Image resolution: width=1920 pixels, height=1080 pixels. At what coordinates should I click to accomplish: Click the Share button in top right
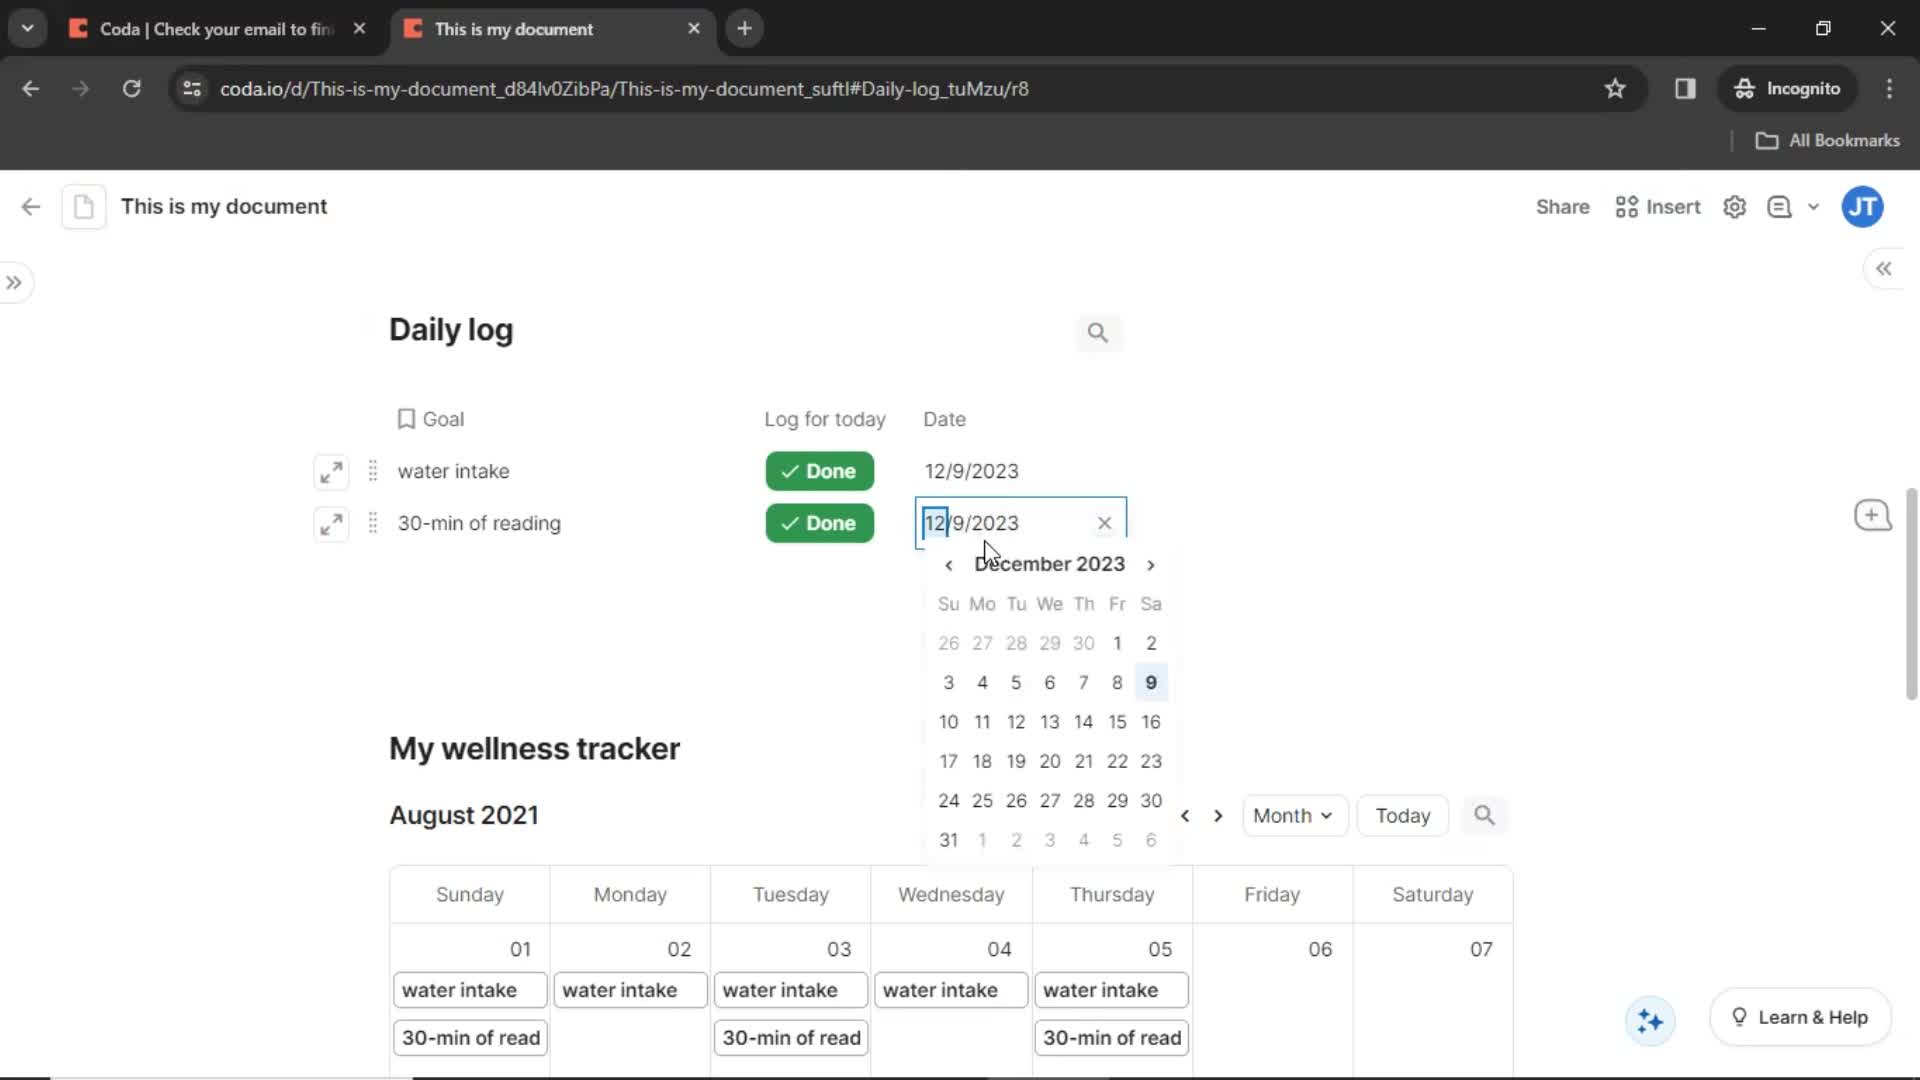pos(1563,207)
